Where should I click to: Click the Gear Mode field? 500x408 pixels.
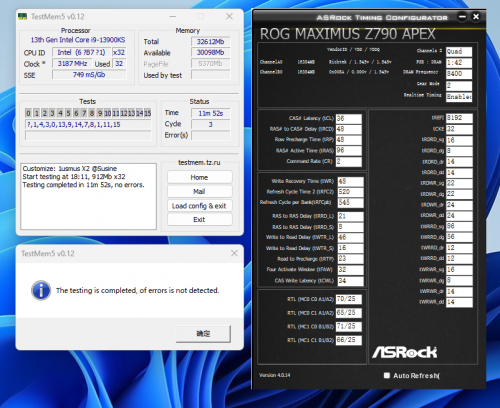[459, 86]
